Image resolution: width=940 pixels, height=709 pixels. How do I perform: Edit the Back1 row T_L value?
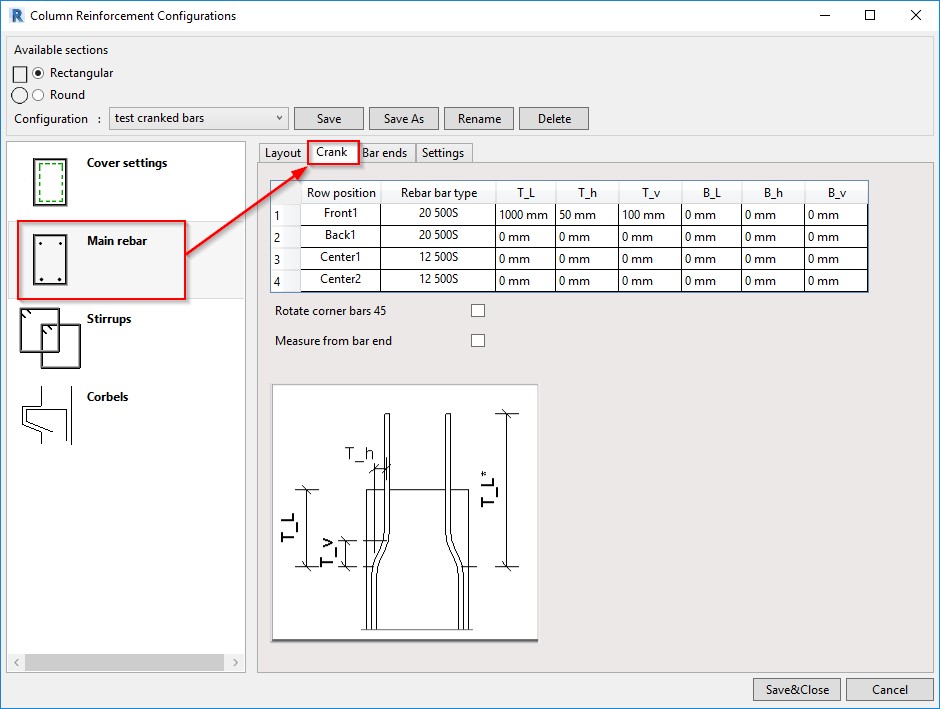click(525, 237)
